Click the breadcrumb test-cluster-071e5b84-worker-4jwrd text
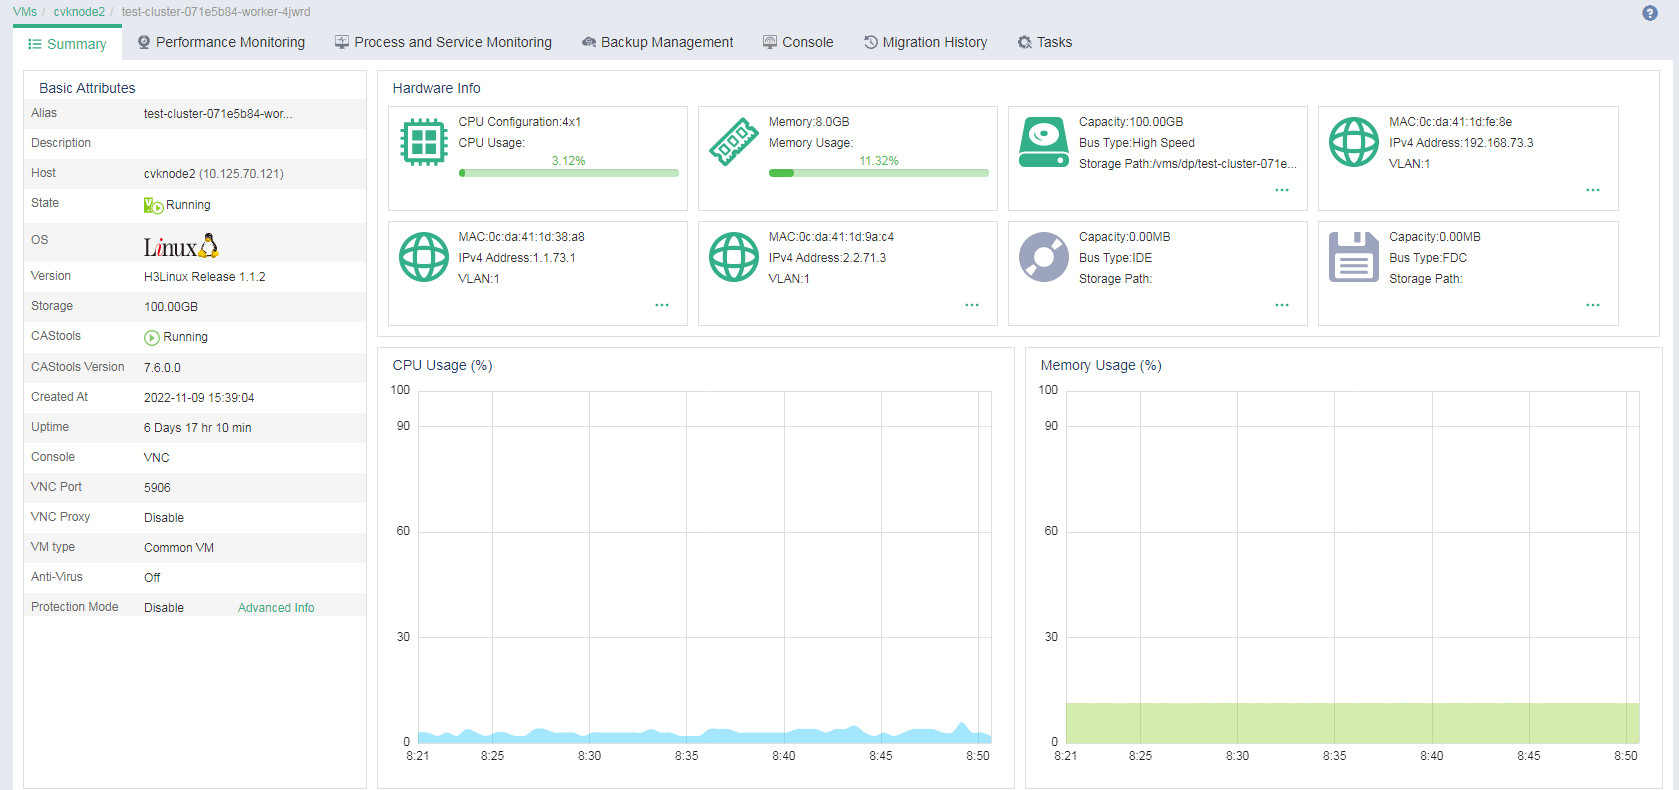 (216, 12)
